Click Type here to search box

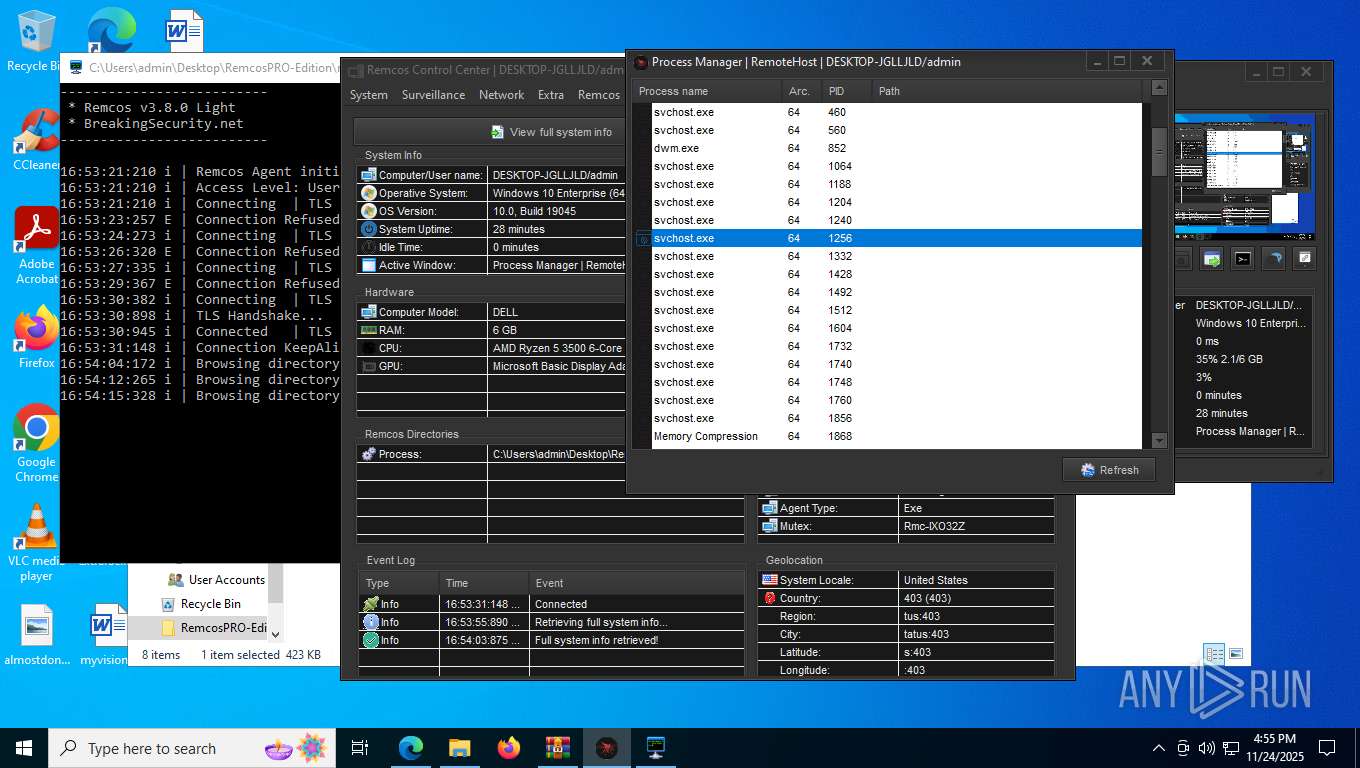191,747
